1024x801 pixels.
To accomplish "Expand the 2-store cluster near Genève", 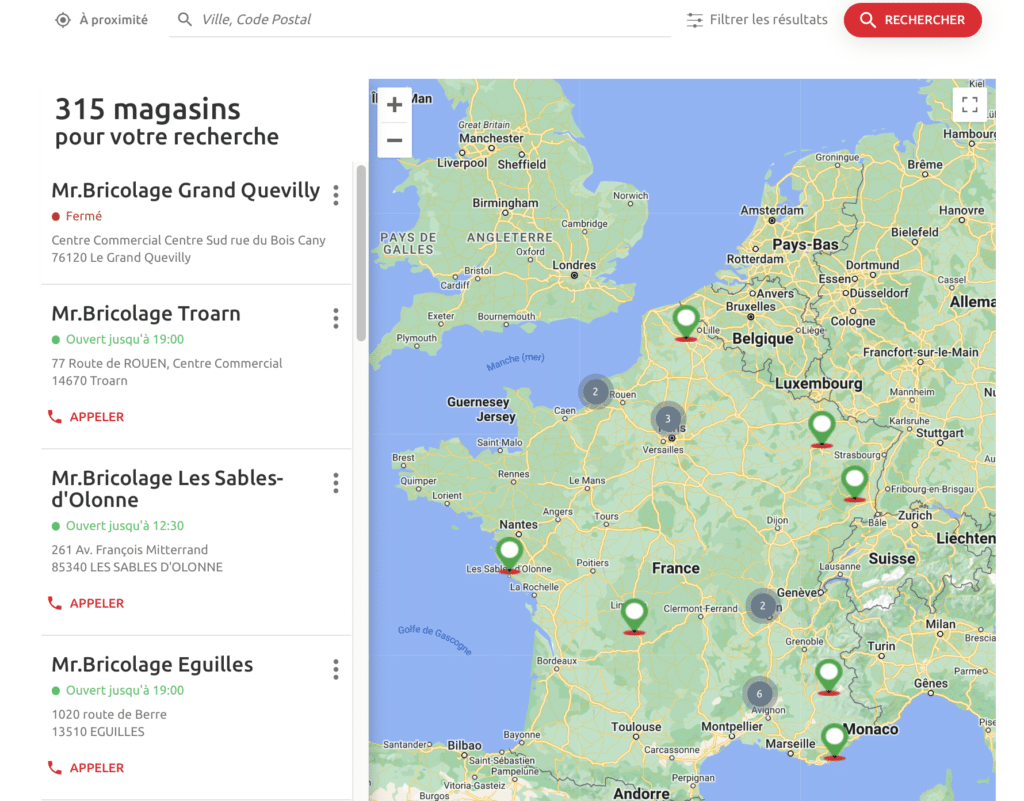I will [762, 605].
